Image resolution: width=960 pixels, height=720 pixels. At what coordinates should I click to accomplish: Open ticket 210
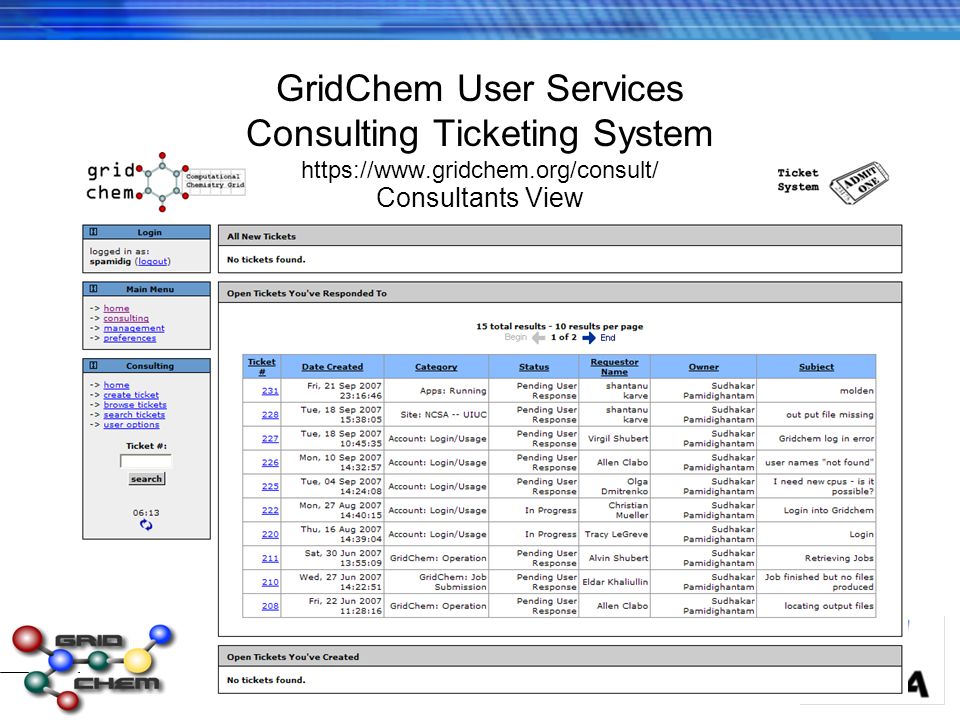pos(270,582)
